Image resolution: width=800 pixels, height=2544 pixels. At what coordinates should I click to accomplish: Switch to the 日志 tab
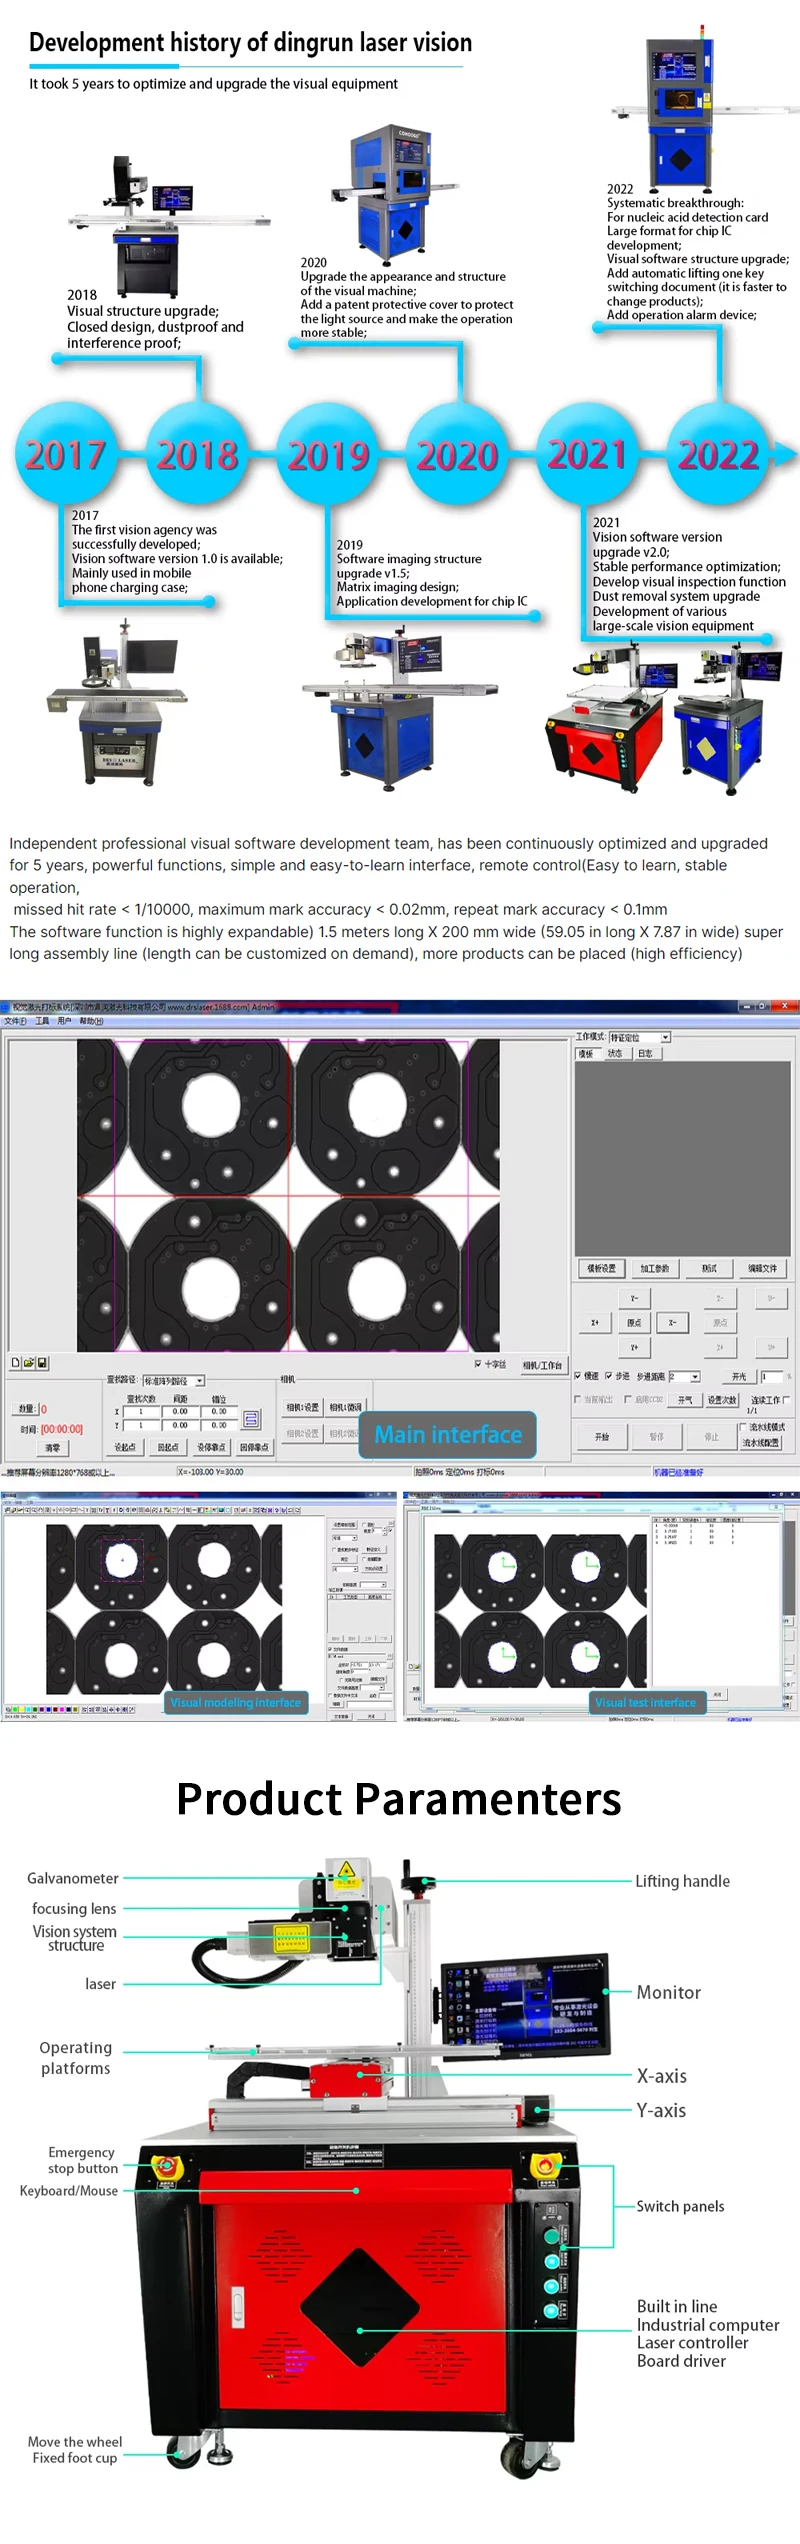pos(645,1053)
